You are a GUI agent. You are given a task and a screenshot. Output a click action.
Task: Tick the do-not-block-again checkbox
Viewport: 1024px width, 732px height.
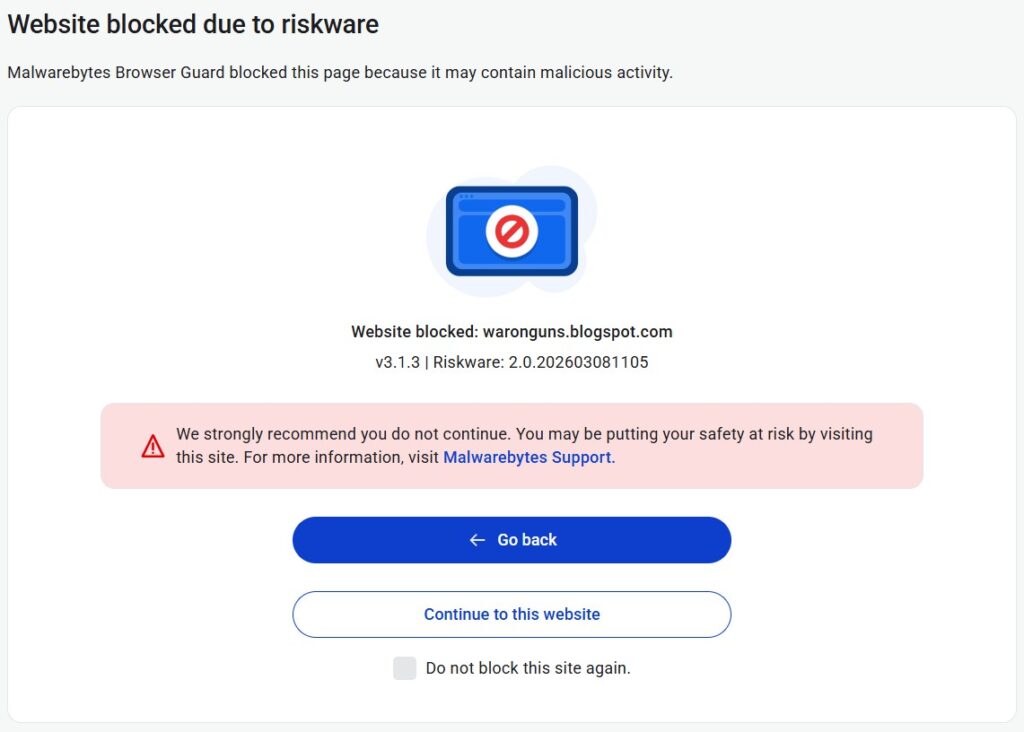click(x=404, y=668)
